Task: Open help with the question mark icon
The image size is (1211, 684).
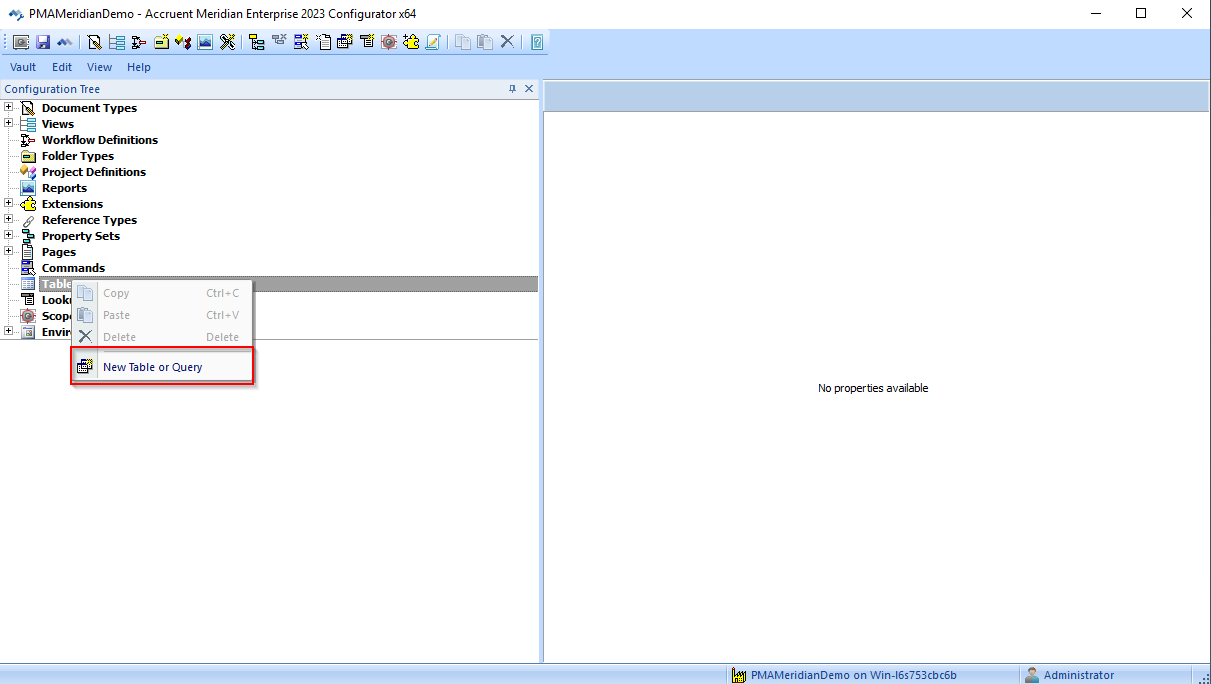Action: coord(537,42)
